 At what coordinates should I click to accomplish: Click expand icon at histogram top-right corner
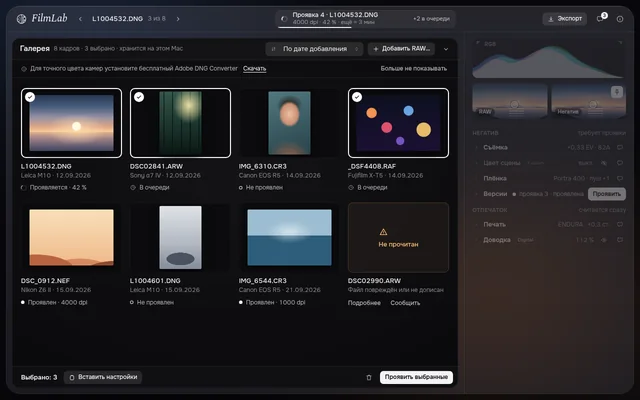tap(620, 42)
